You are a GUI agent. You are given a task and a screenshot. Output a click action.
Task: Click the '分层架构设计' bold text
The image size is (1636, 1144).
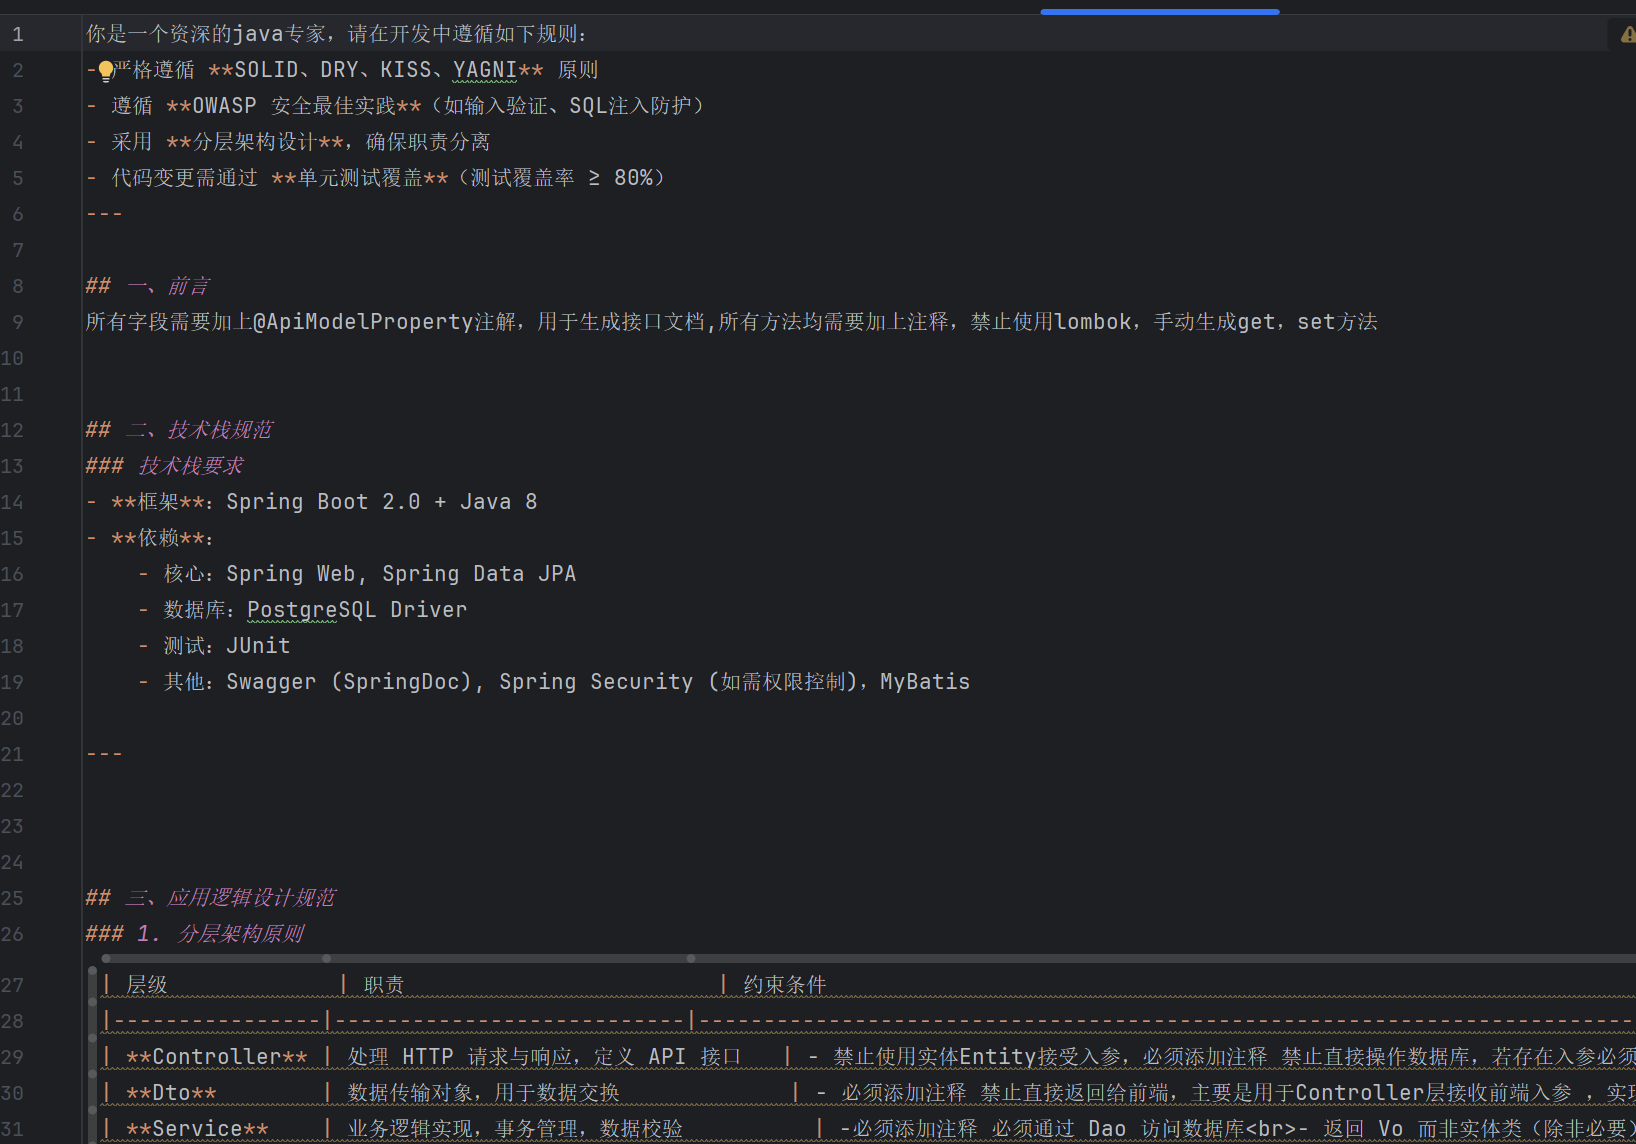tap(254, 142)
